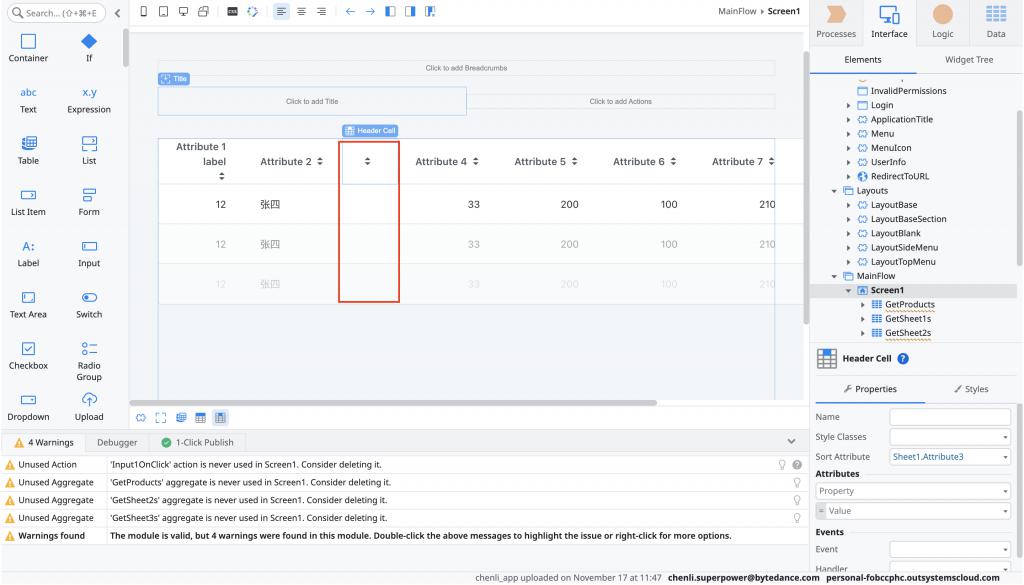Pick the Checkbox widget in the toolbox
The width and height of the screenshot is (1024, 585).
coord(28,356)
